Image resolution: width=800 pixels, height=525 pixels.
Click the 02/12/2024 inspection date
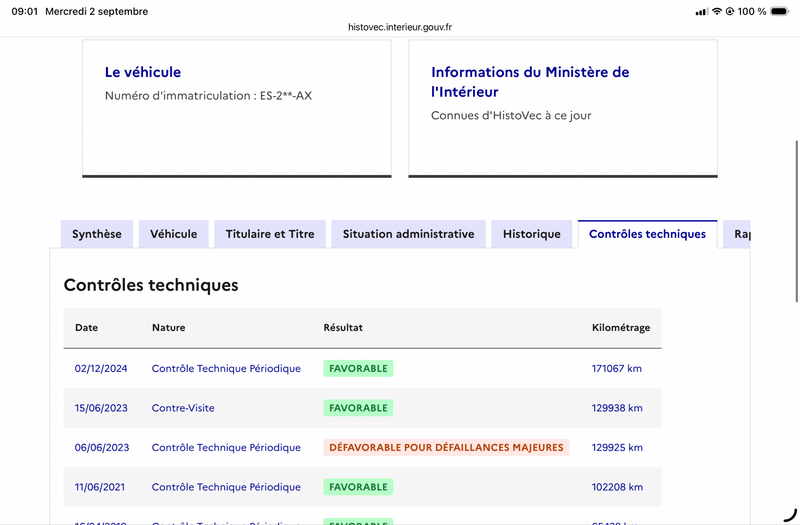101,368
